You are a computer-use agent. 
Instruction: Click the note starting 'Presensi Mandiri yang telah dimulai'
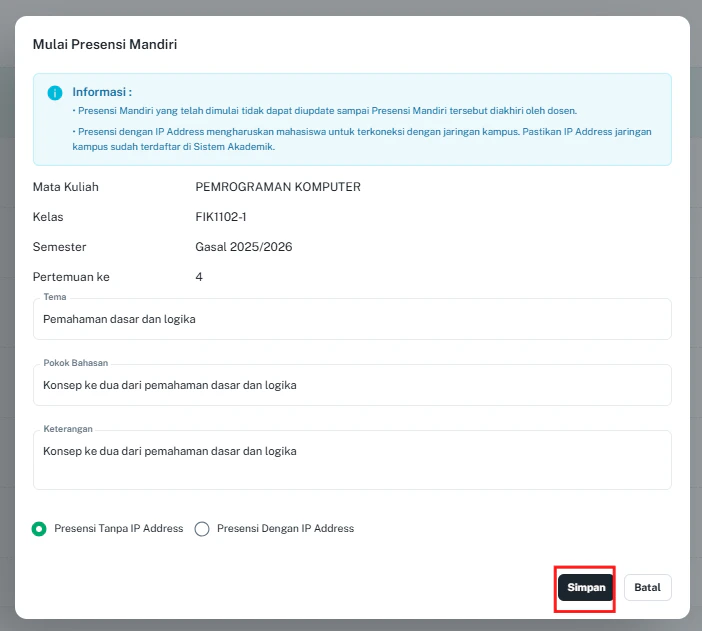point(325,111)
